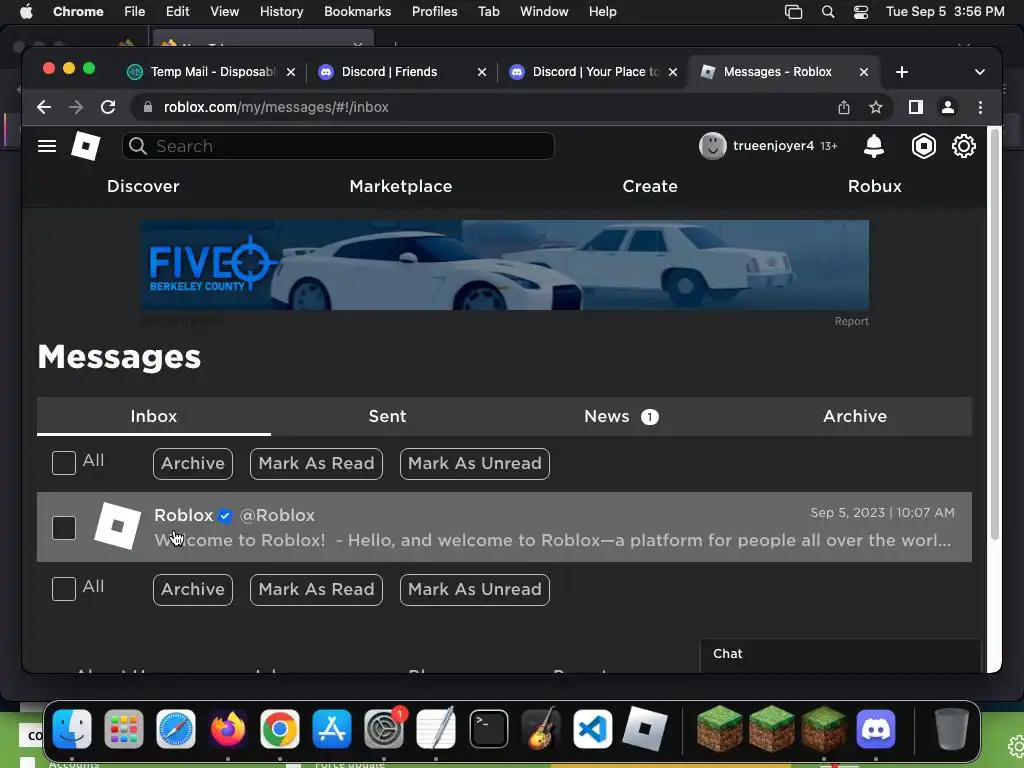Image resolution: width=1024 pixels, height=768 pixels.
Task: Open GarageBand from the Dock
Action: (541, 729)
